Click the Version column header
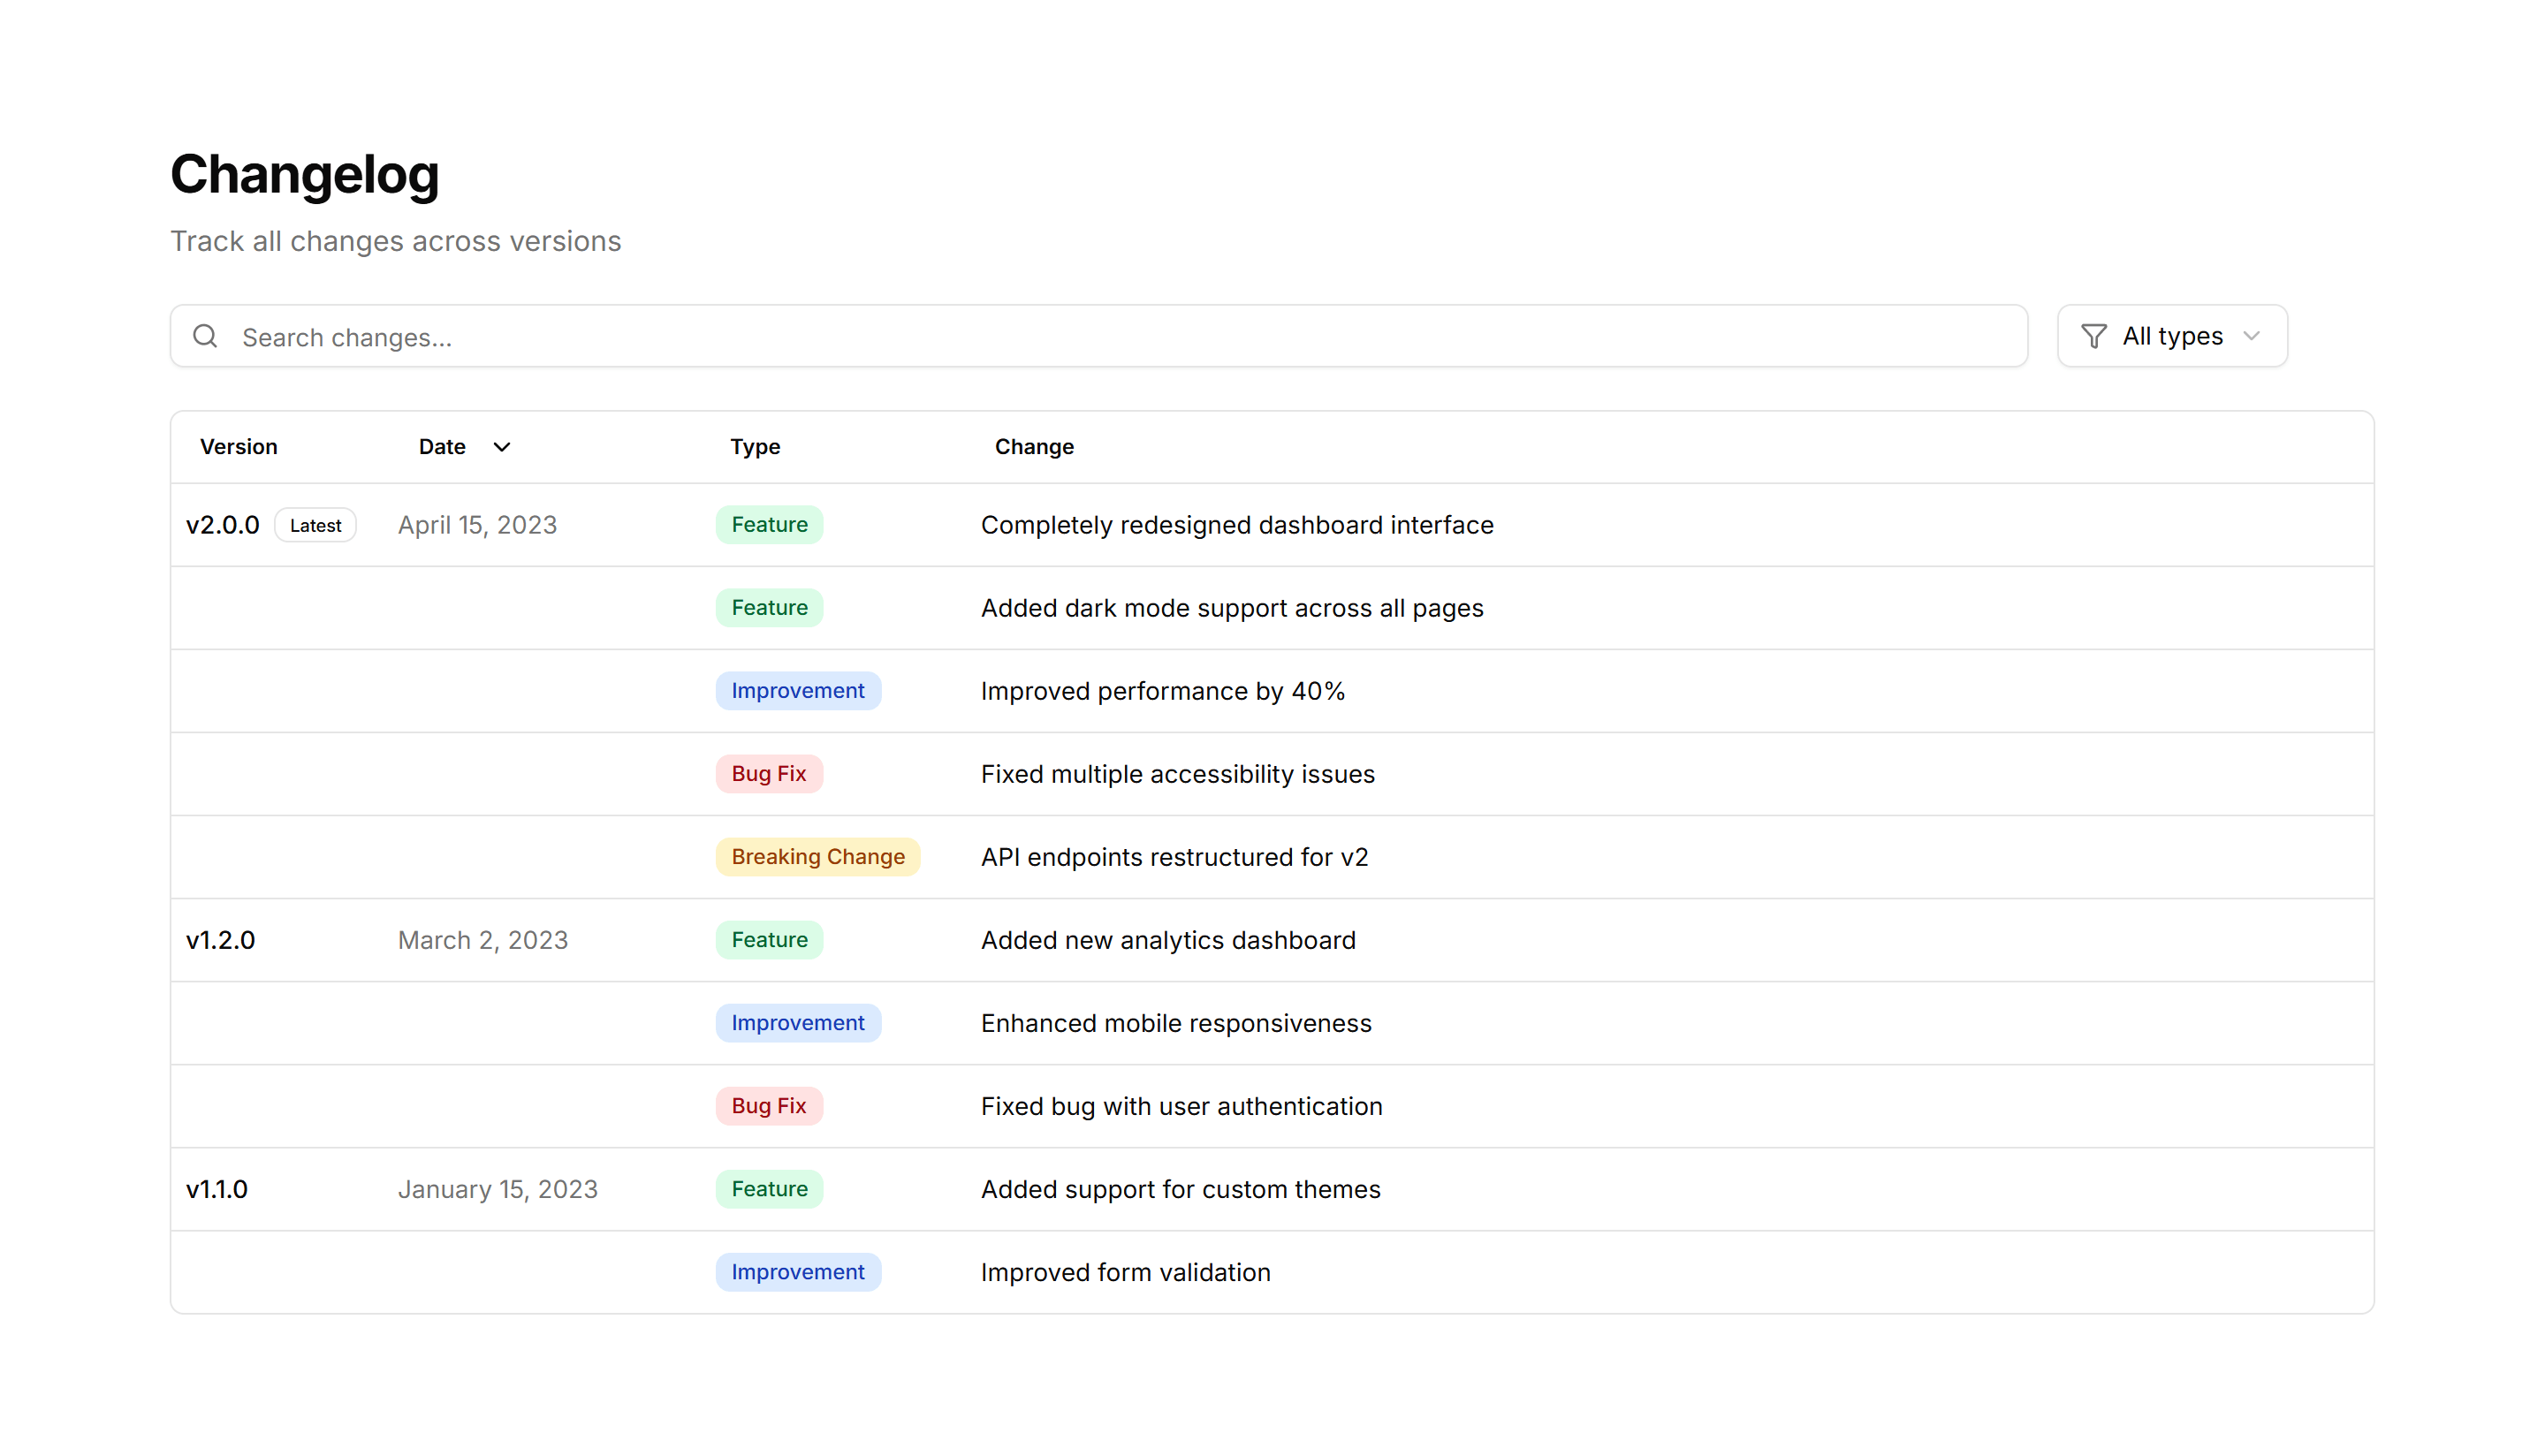 (x=238, y=447)
